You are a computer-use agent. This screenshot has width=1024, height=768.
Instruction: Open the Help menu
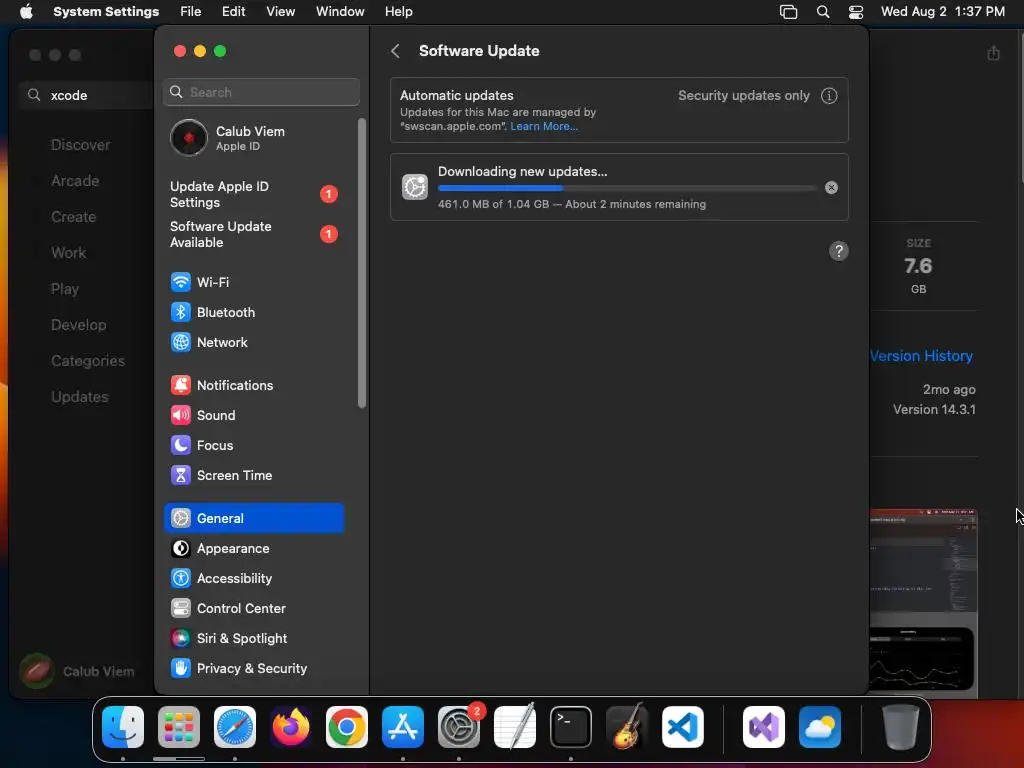(398, 11)
